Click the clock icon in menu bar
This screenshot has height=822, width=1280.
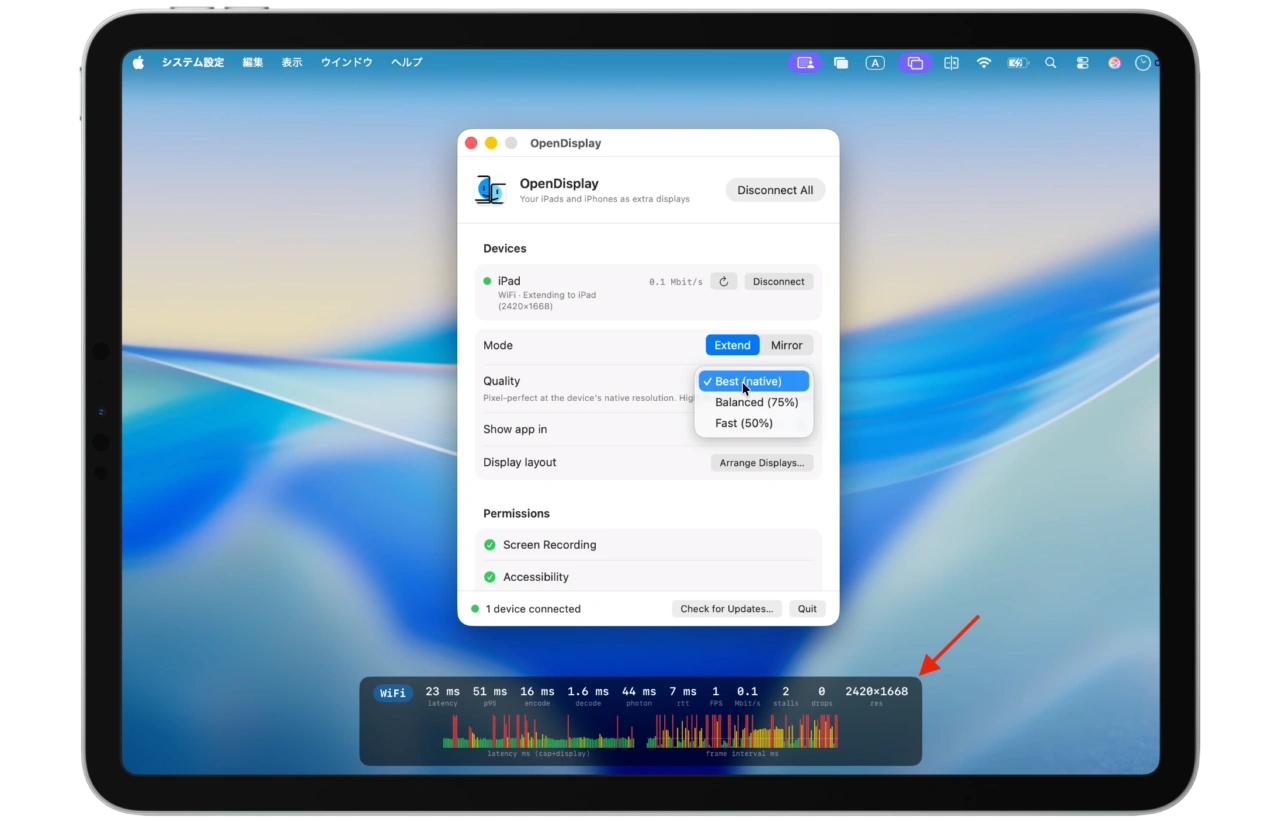click(1143, 62)
